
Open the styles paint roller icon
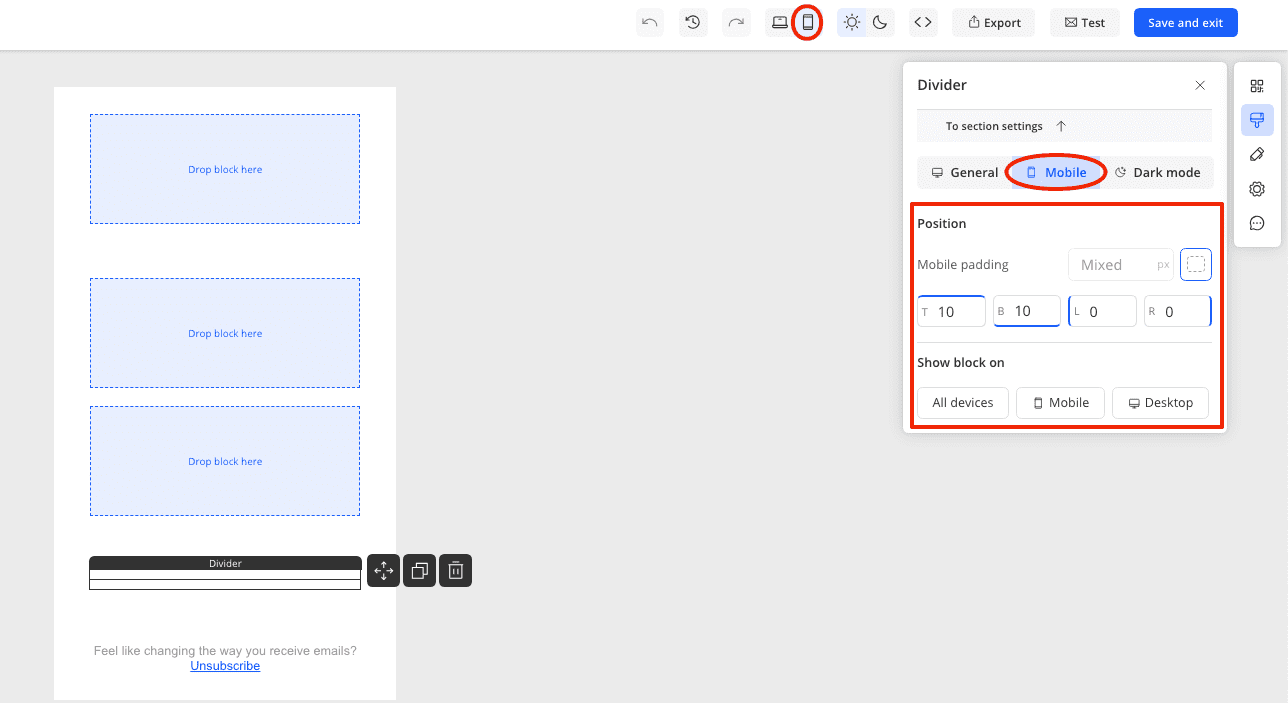pyautogui.click(x=1257, y=120)
